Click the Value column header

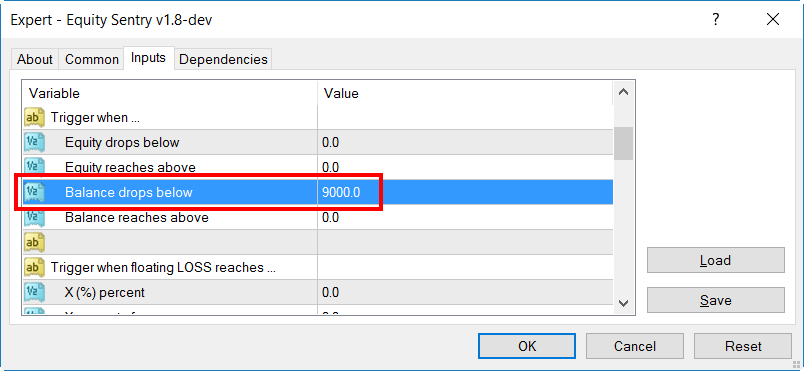465,93
